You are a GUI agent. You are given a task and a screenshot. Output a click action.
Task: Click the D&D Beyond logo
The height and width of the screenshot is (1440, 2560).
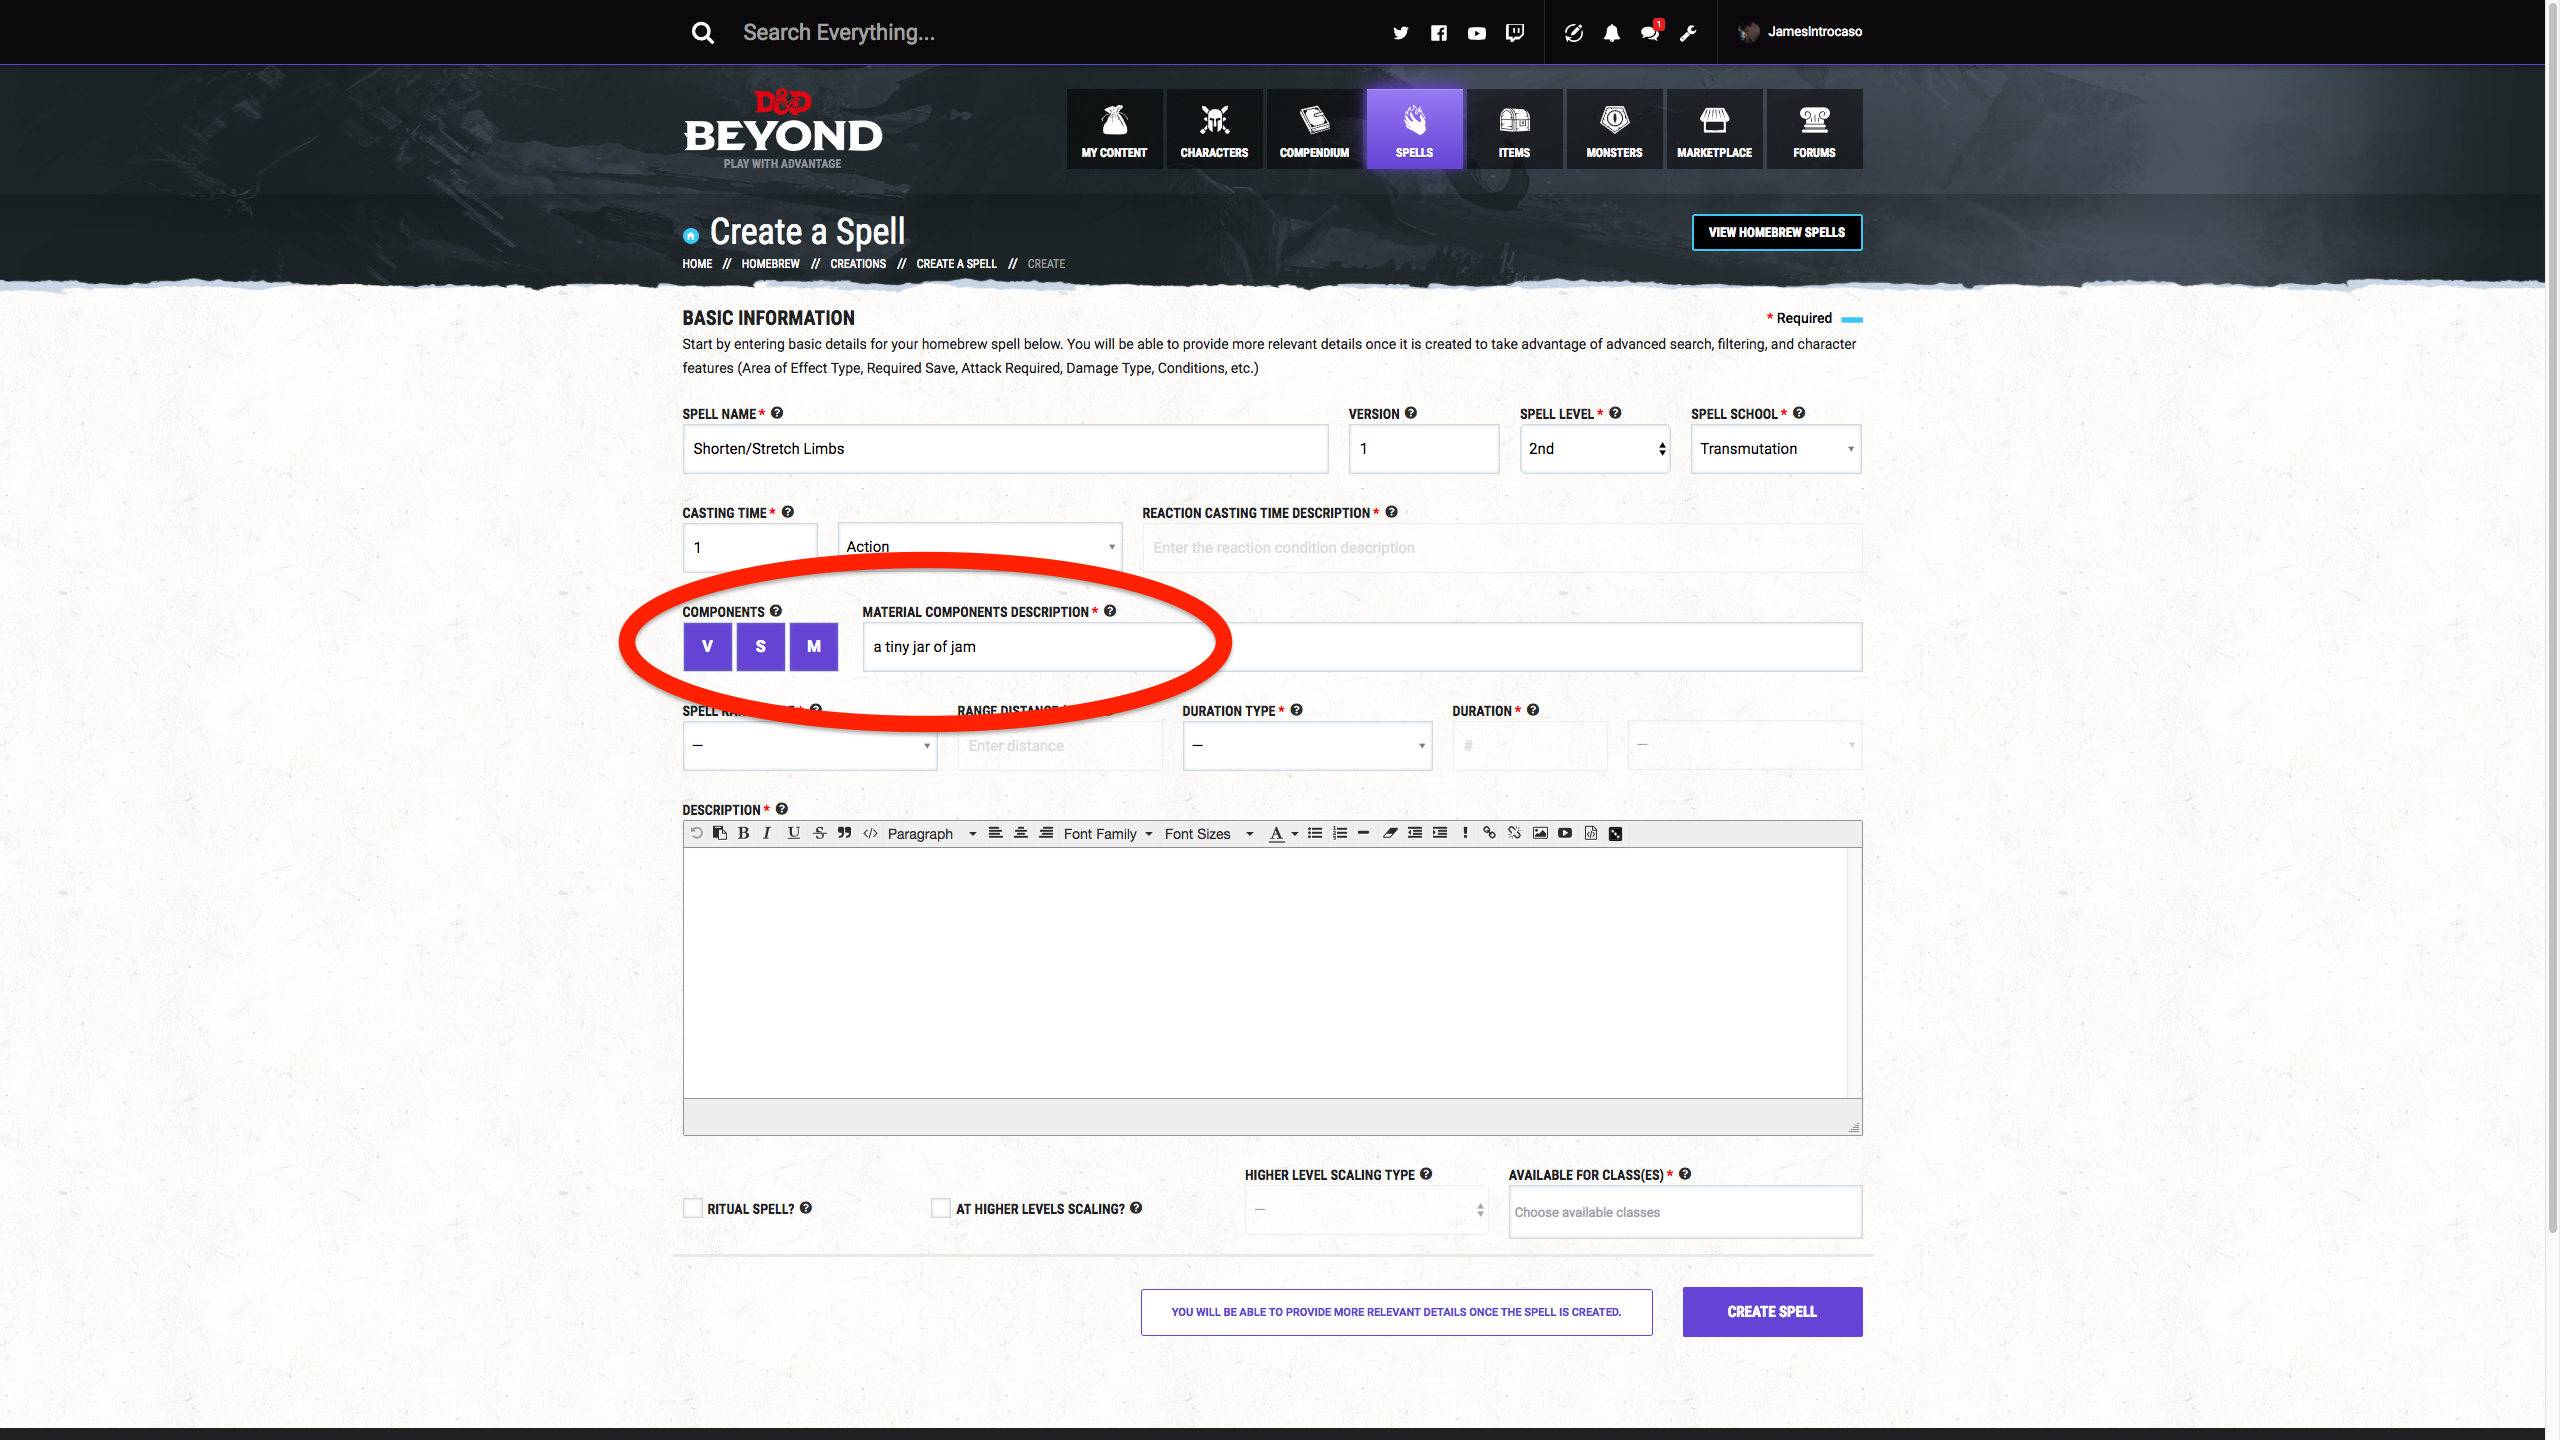coord(782,129)
